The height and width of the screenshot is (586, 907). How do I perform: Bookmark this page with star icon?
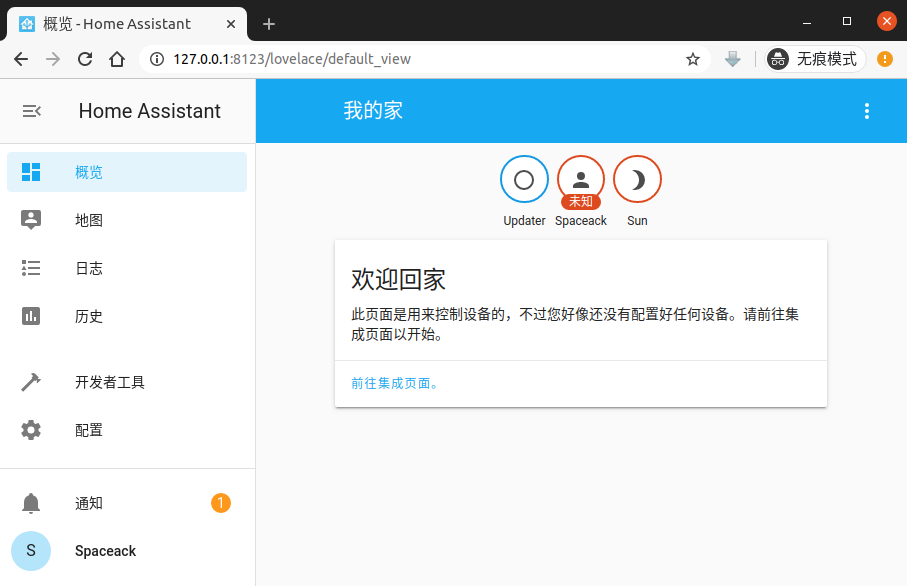692,59
